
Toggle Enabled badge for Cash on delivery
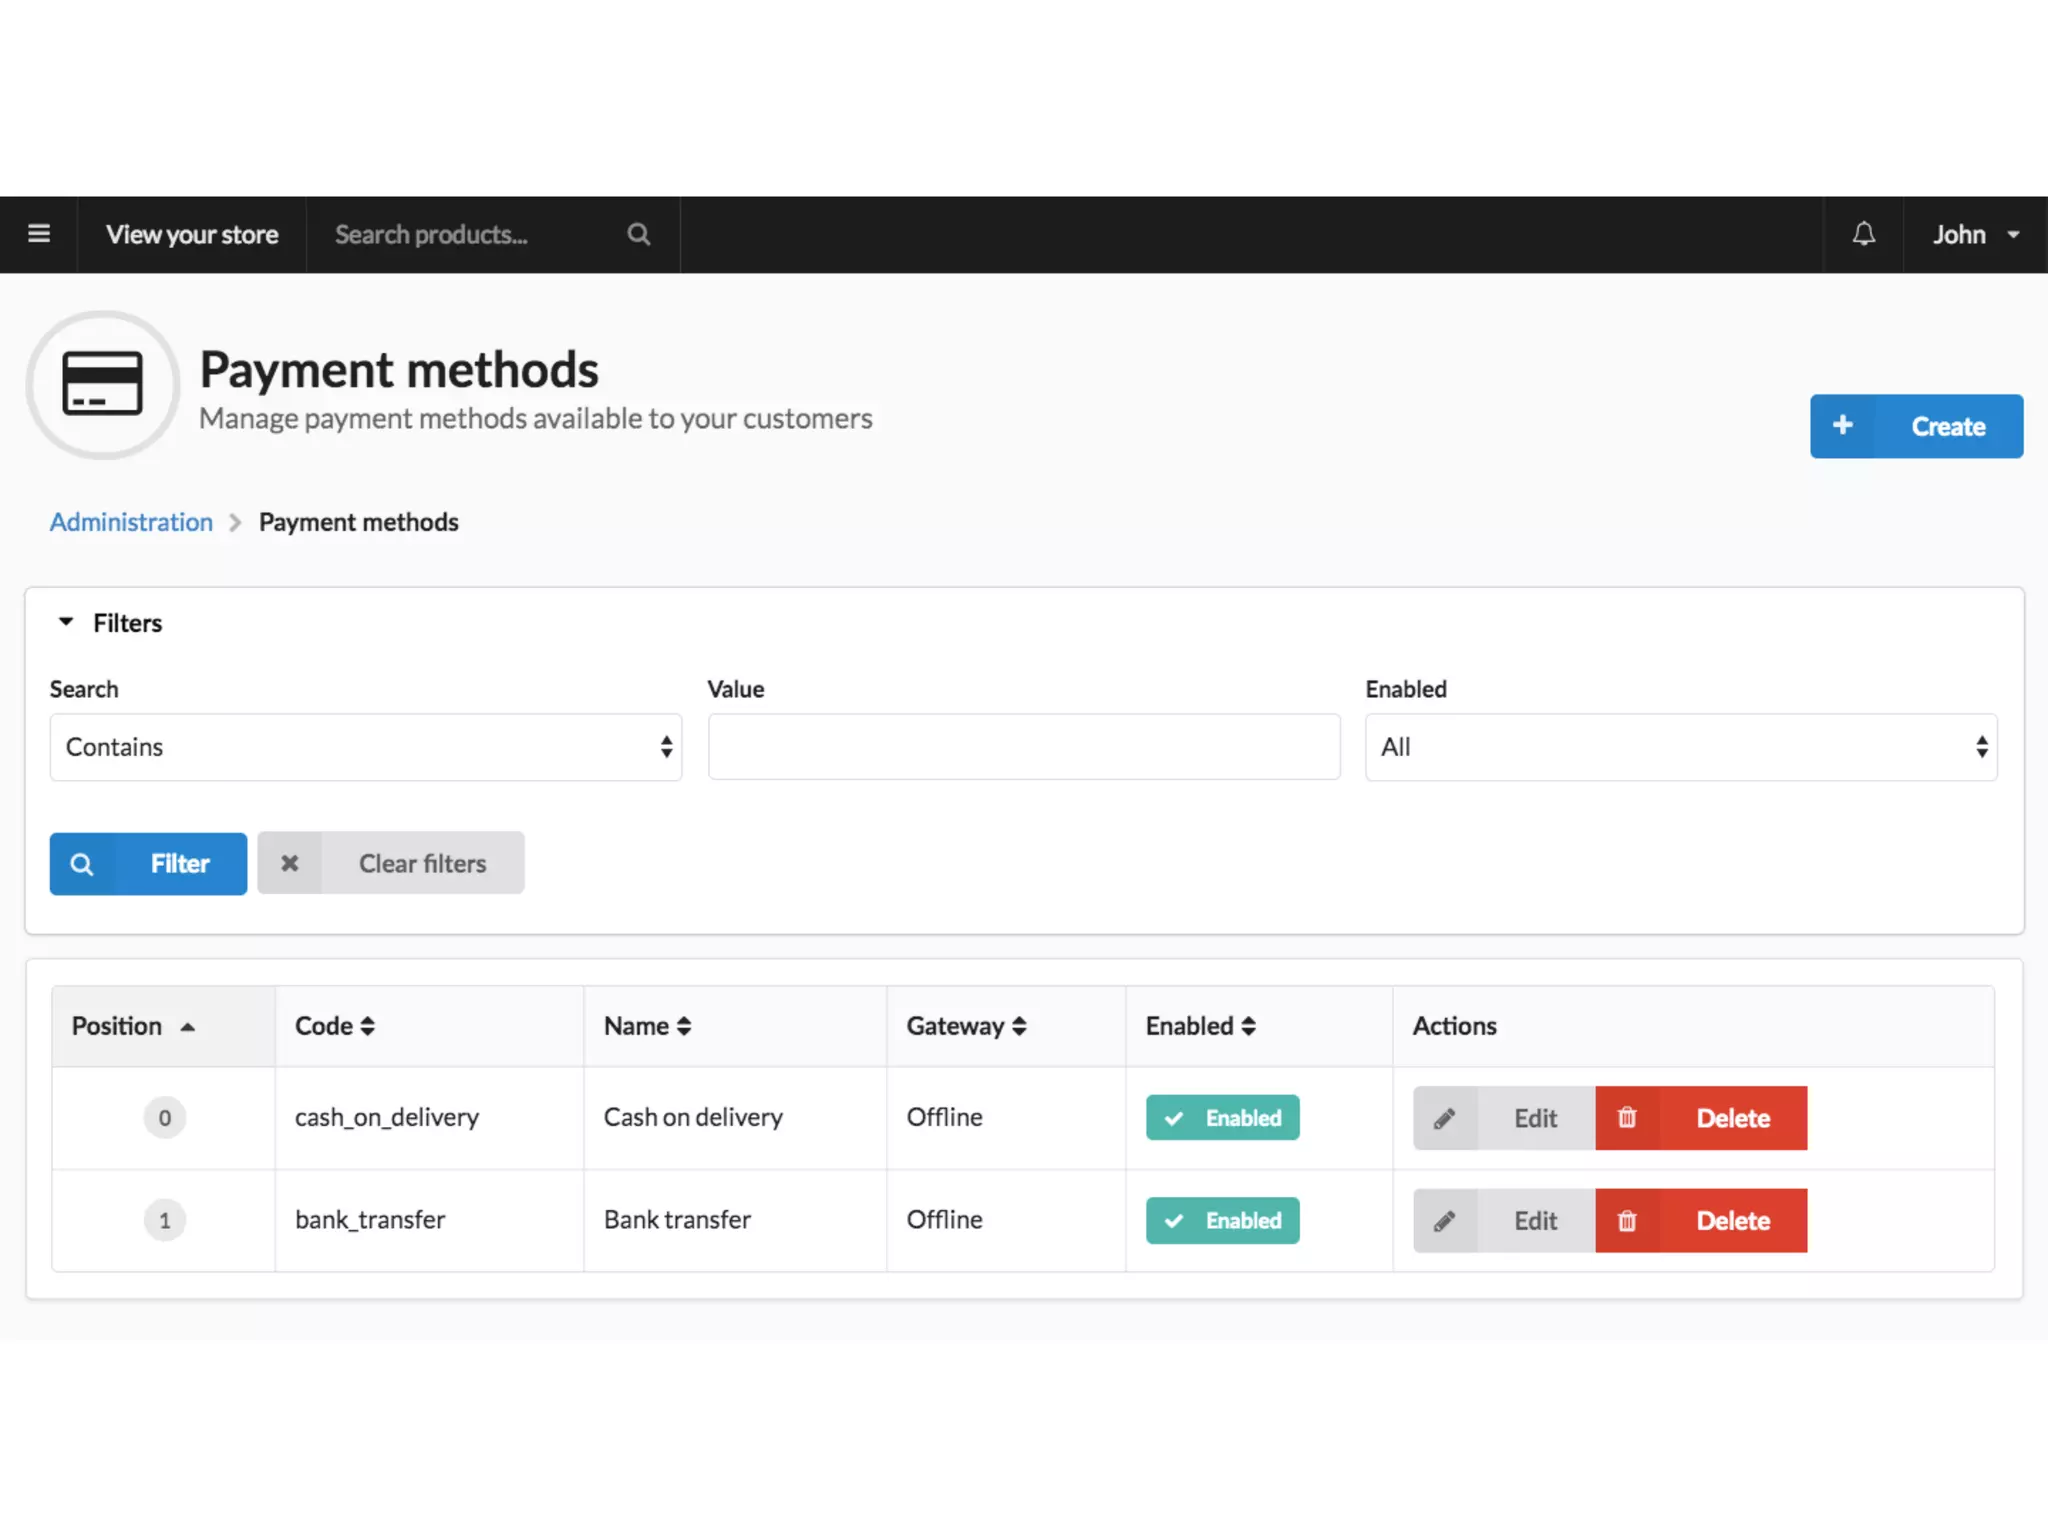[1222, 1118]
